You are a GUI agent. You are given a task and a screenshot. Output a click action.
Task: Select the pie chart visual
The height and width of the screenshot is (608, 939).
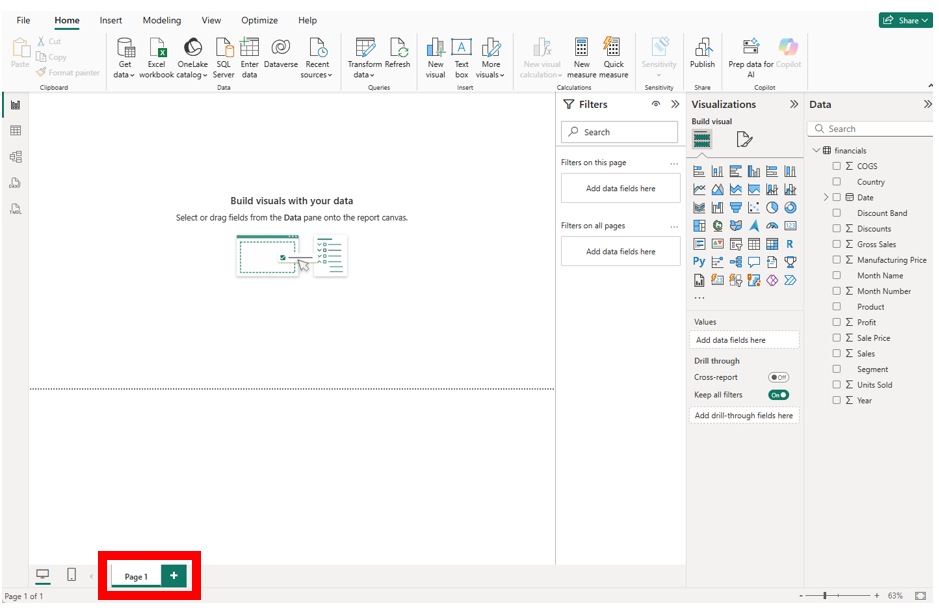[772, 208]
